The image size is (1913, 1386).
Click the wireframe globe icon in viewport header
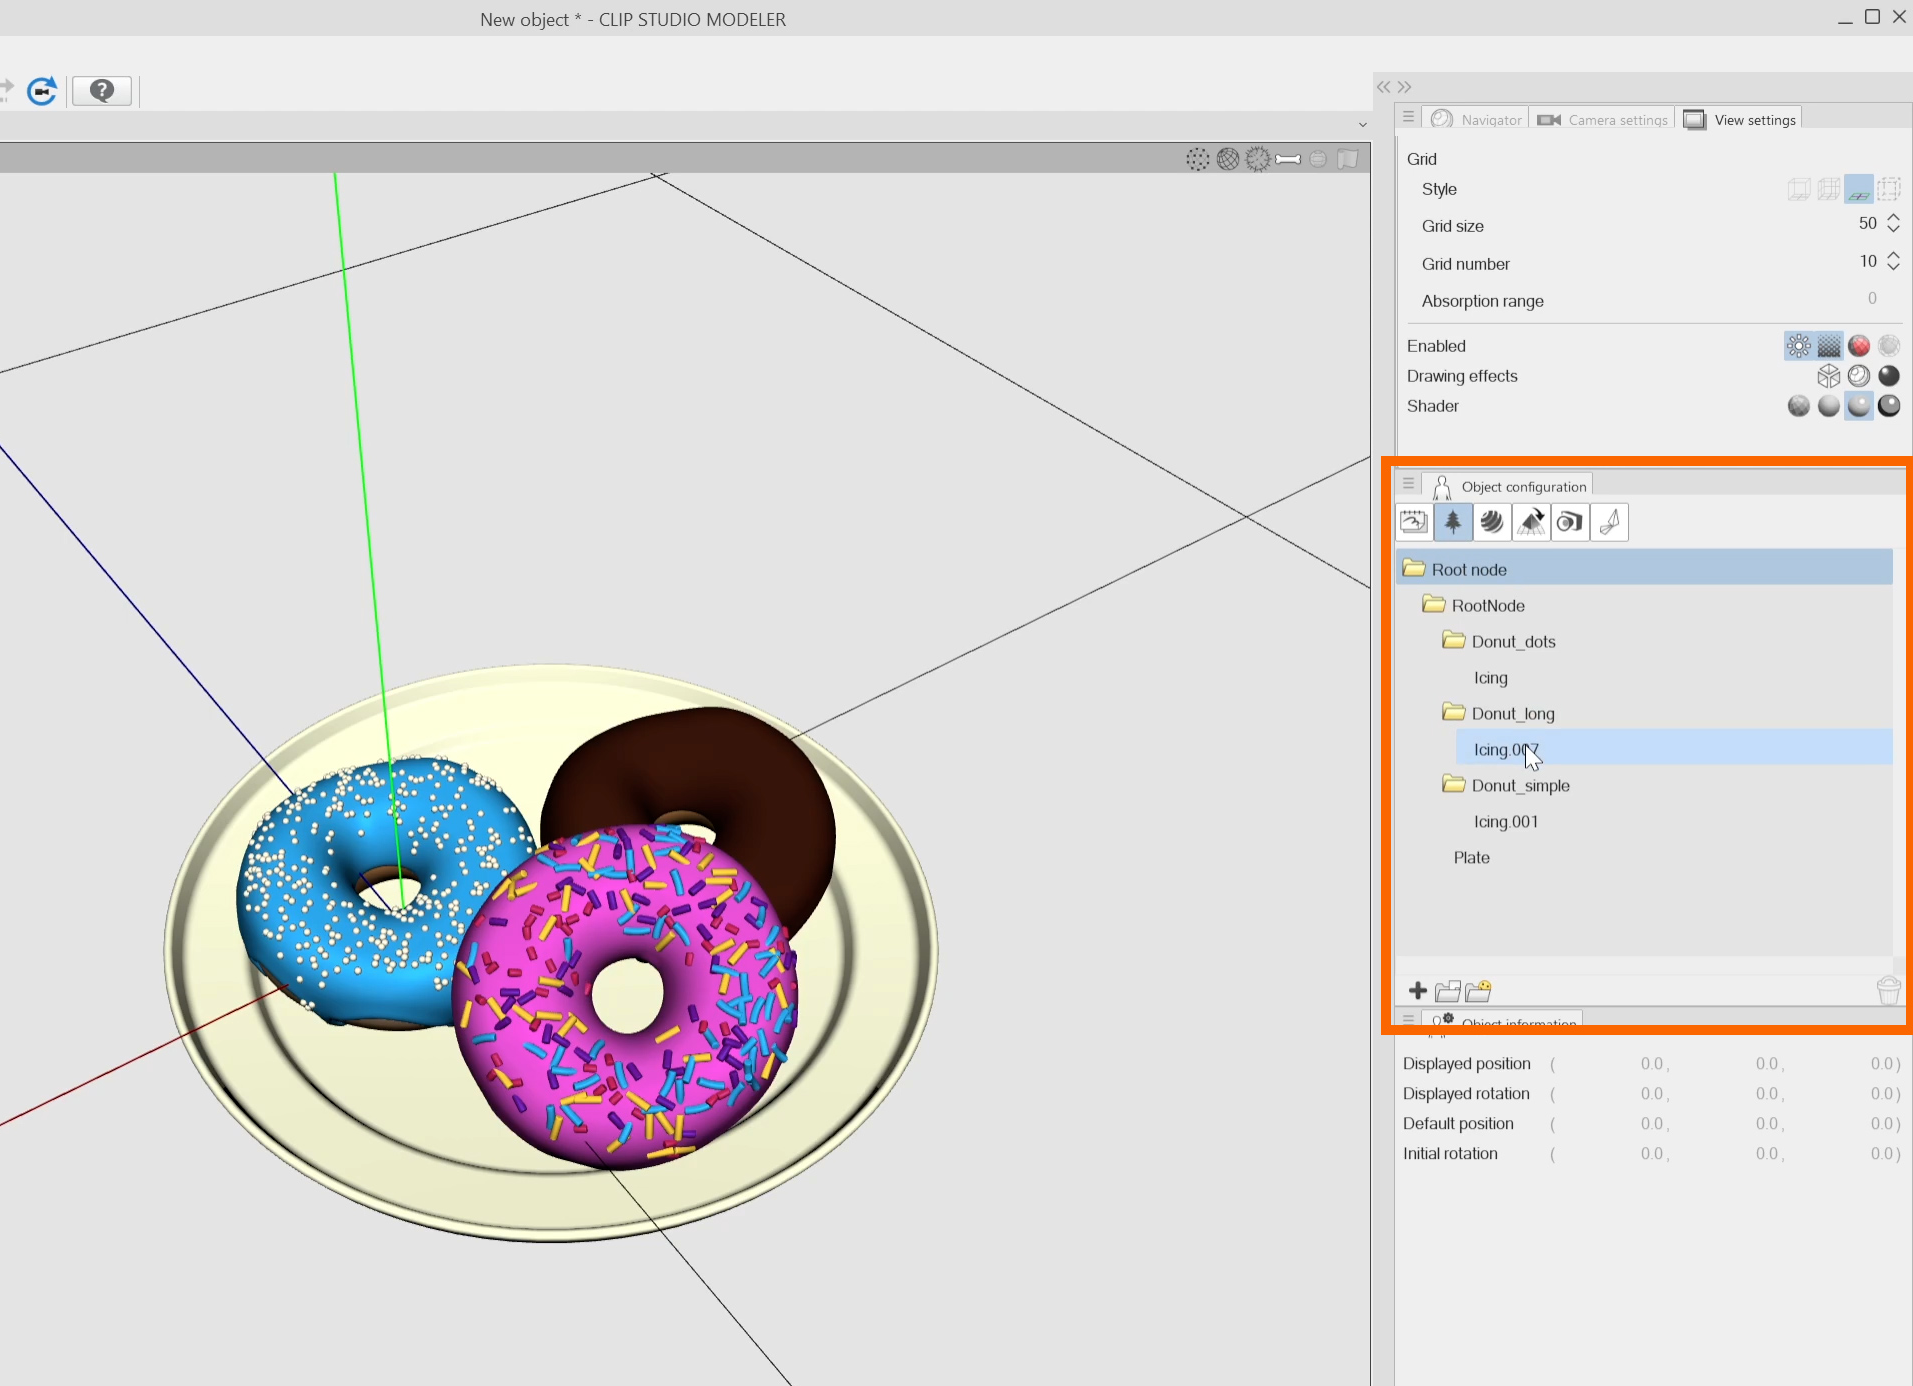click(1228, 159)
